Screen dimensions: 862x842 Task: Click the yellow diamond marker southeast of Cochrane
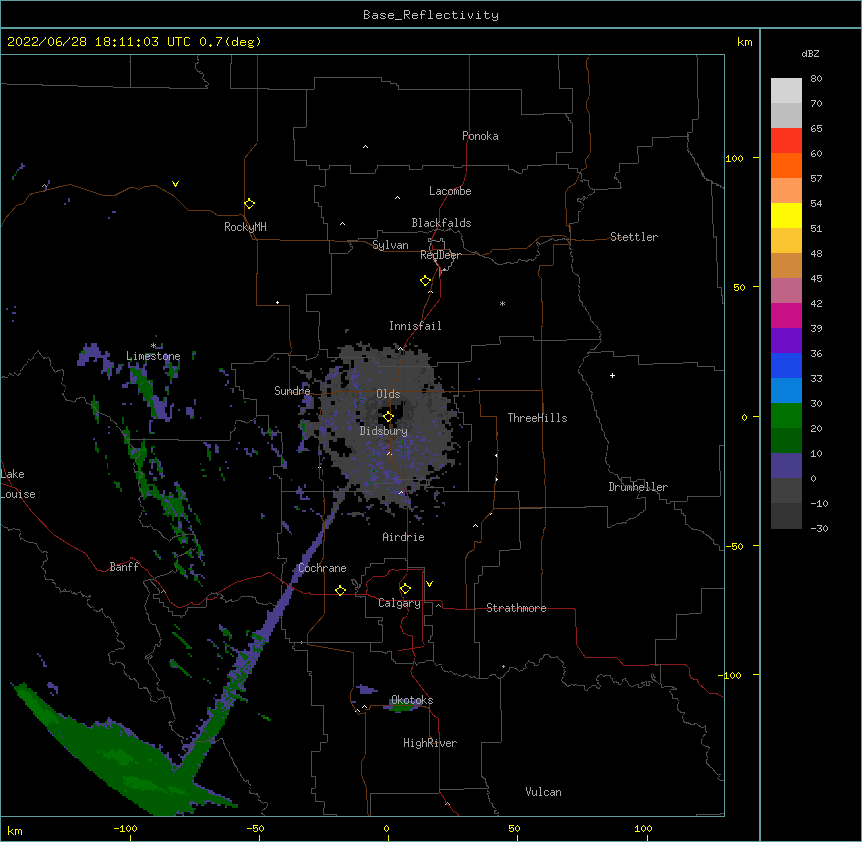click(340, 590)
